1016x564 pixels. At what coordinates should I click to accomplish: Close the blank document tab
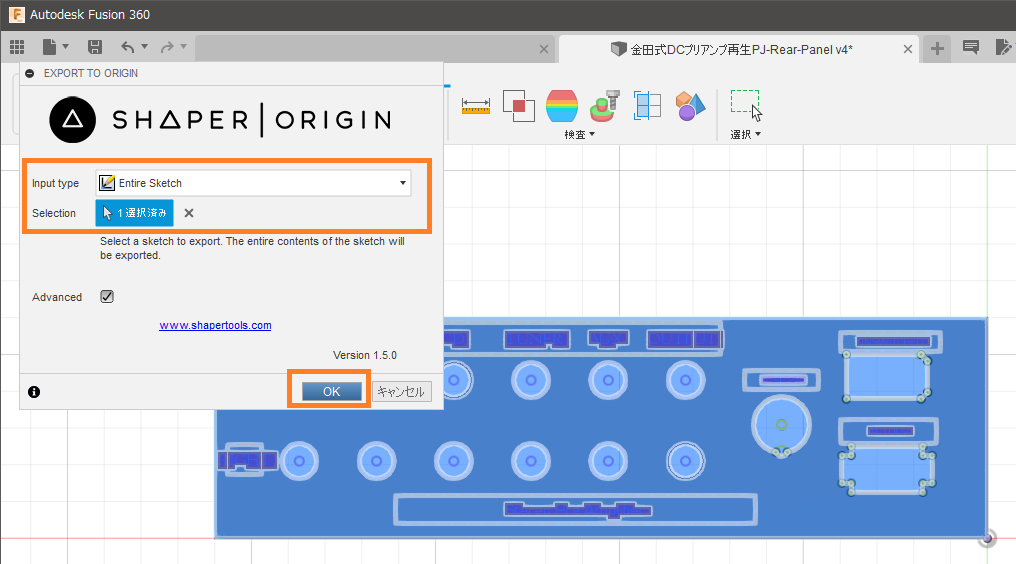(544, 49)
